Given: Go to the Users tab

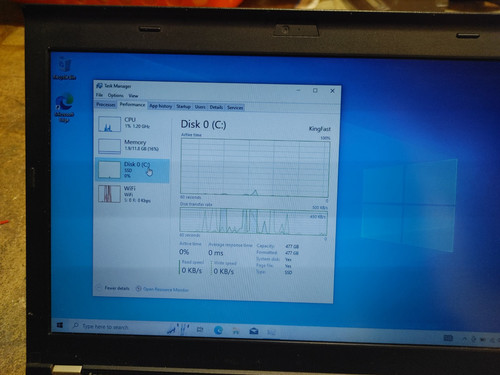Looking at the screenshot, I should pos(200,107).
